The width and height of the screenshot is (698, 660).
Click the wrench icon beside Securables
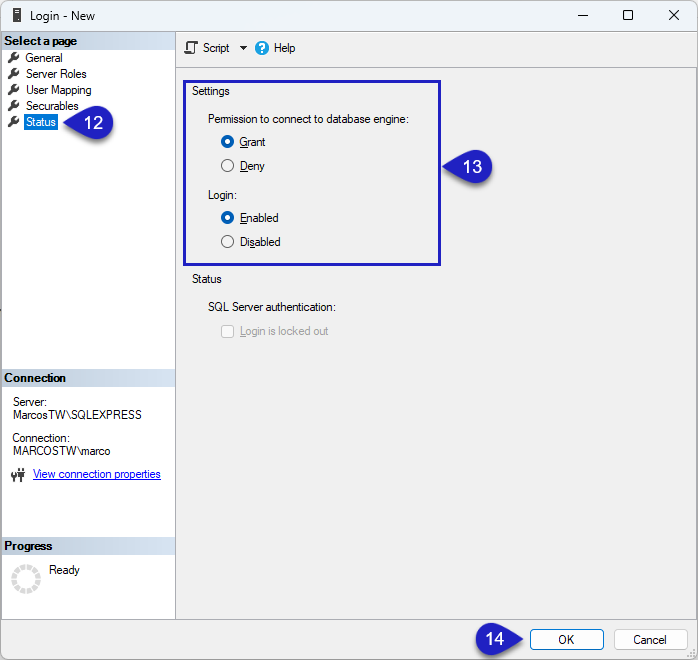point(14,106)
